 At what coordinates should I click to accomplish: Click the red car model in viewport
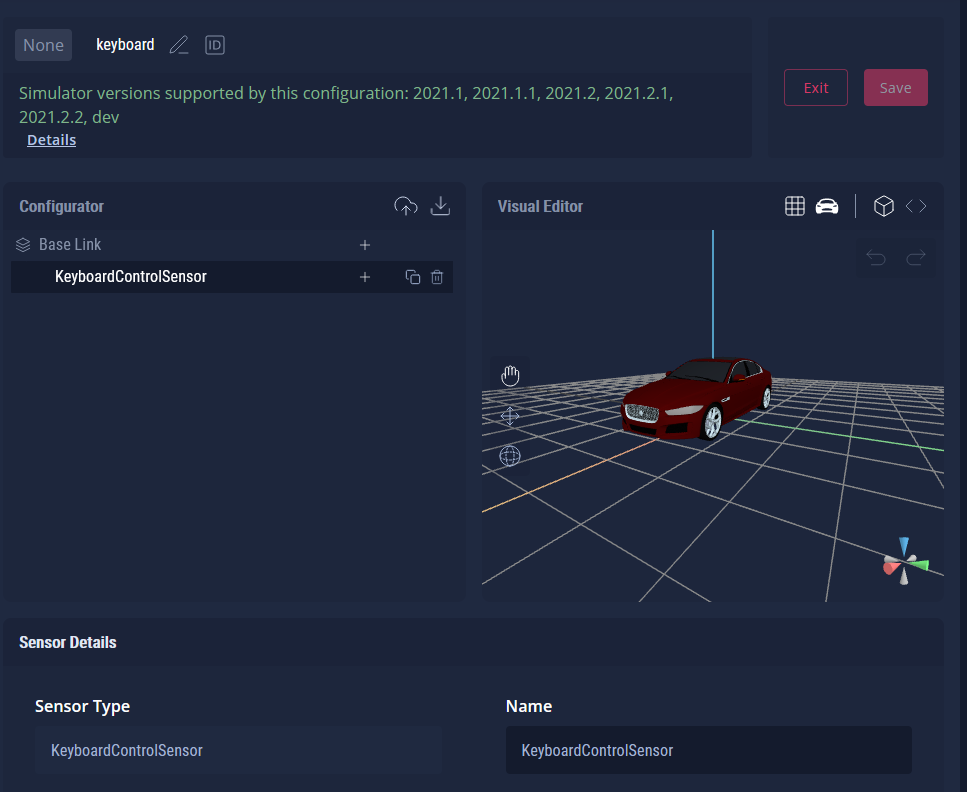coord(697,398)
